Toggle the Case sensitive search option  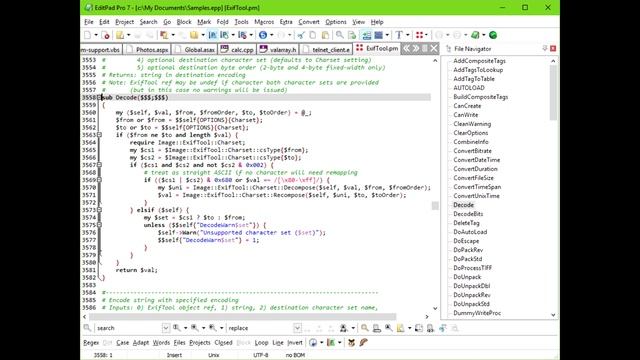point(122,343)
